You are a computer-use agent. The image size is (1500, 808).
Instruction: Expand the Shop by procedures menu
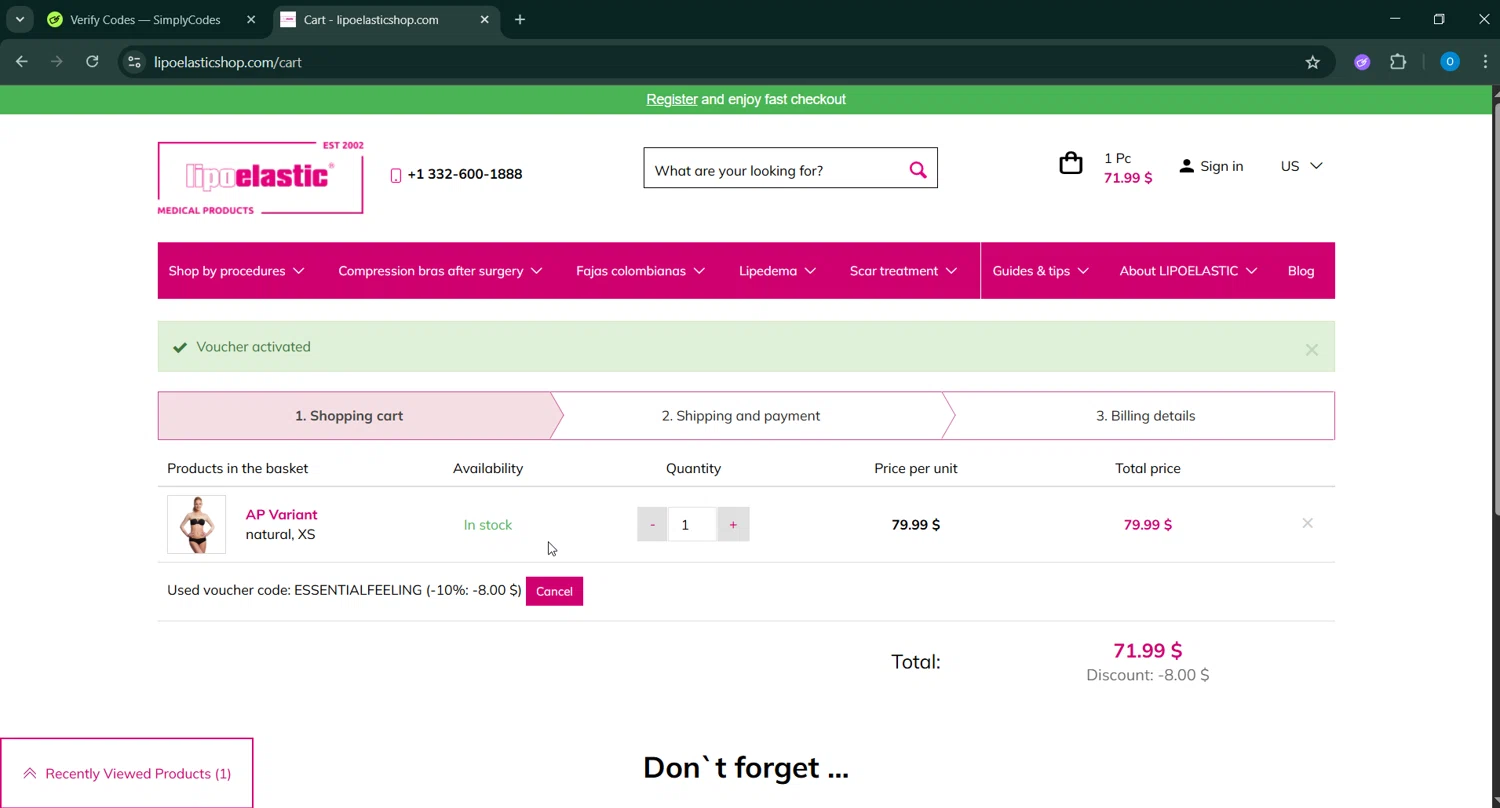coord(236,271)
